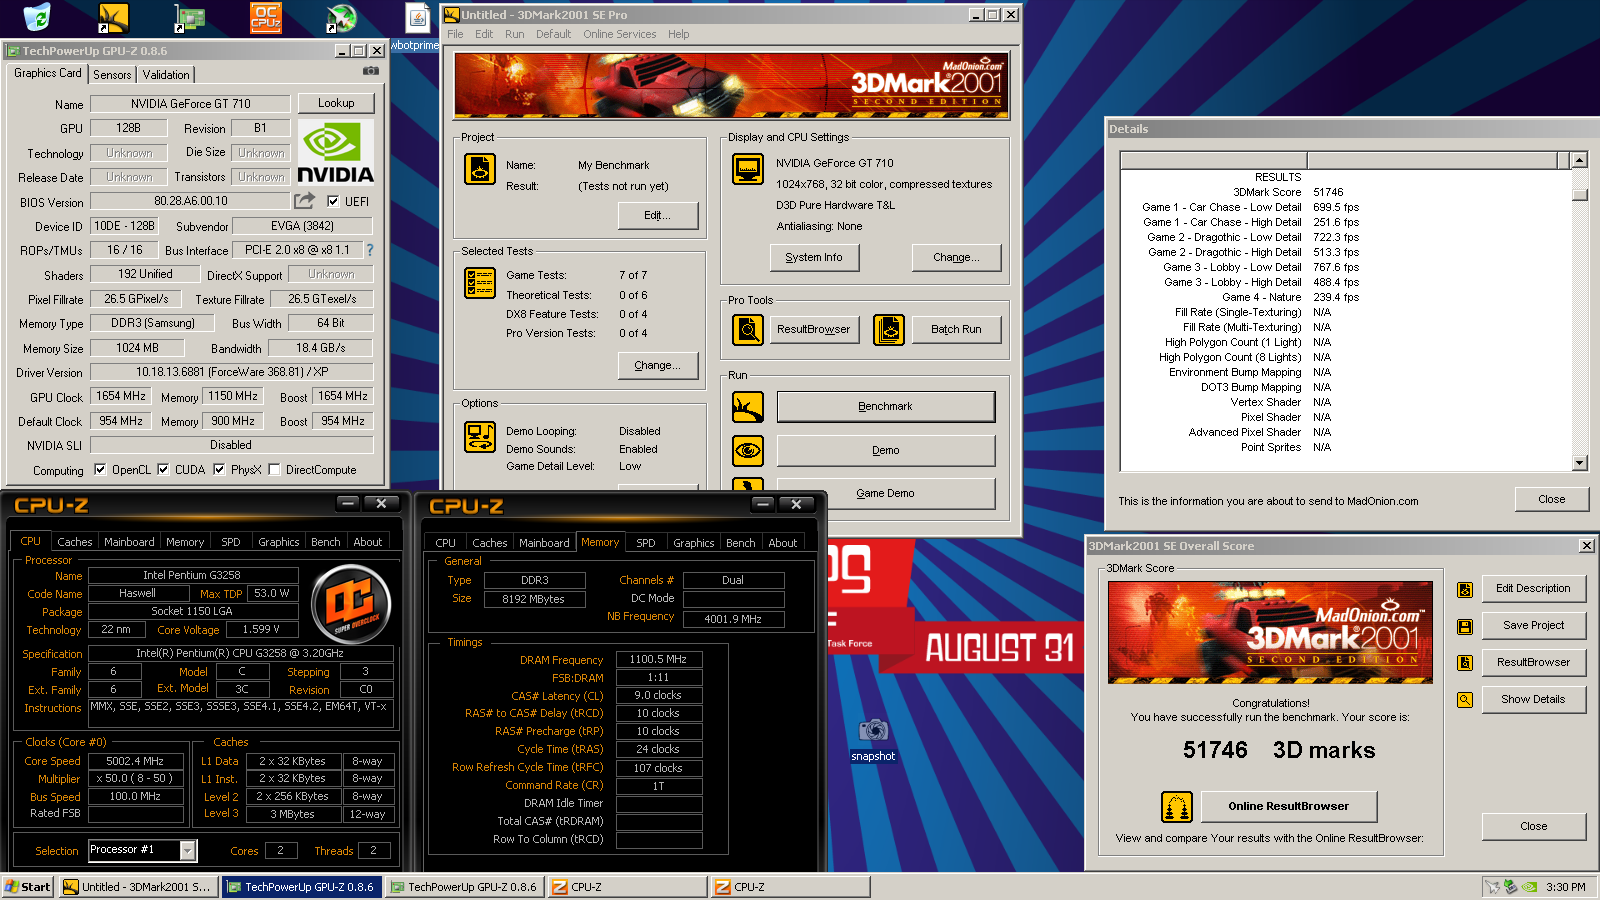Click the GPU-Z screenshot camera icon
This screenshot has width=1600, height=900.
coord(371,71)
